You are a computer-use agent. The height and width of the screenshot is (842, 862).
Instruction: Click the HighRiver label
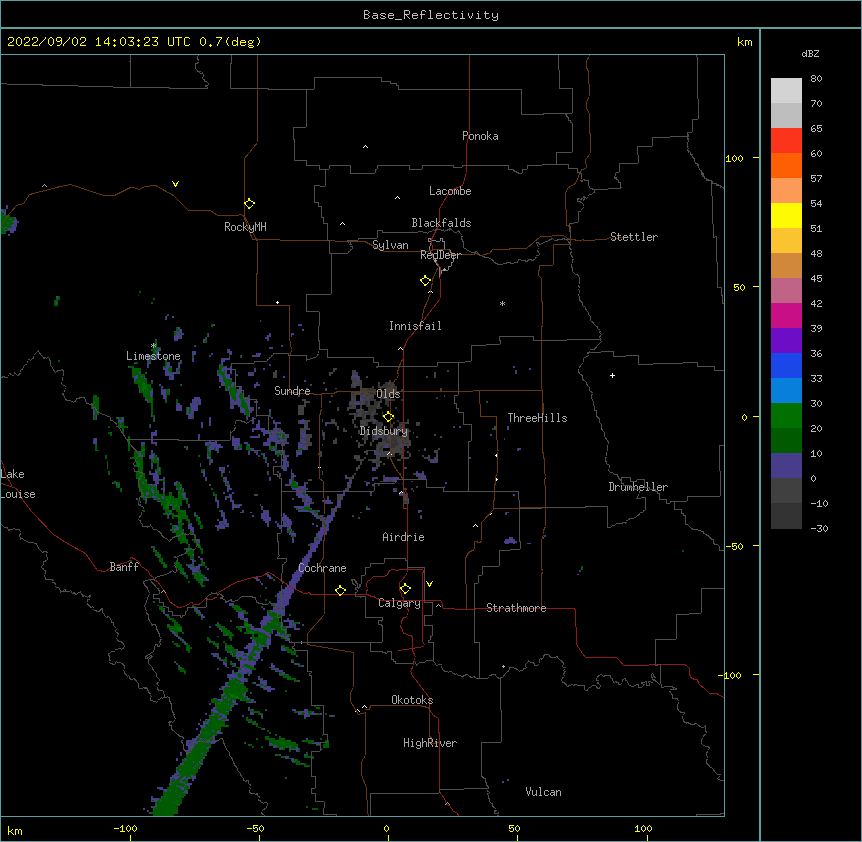(x=430, y=743)
